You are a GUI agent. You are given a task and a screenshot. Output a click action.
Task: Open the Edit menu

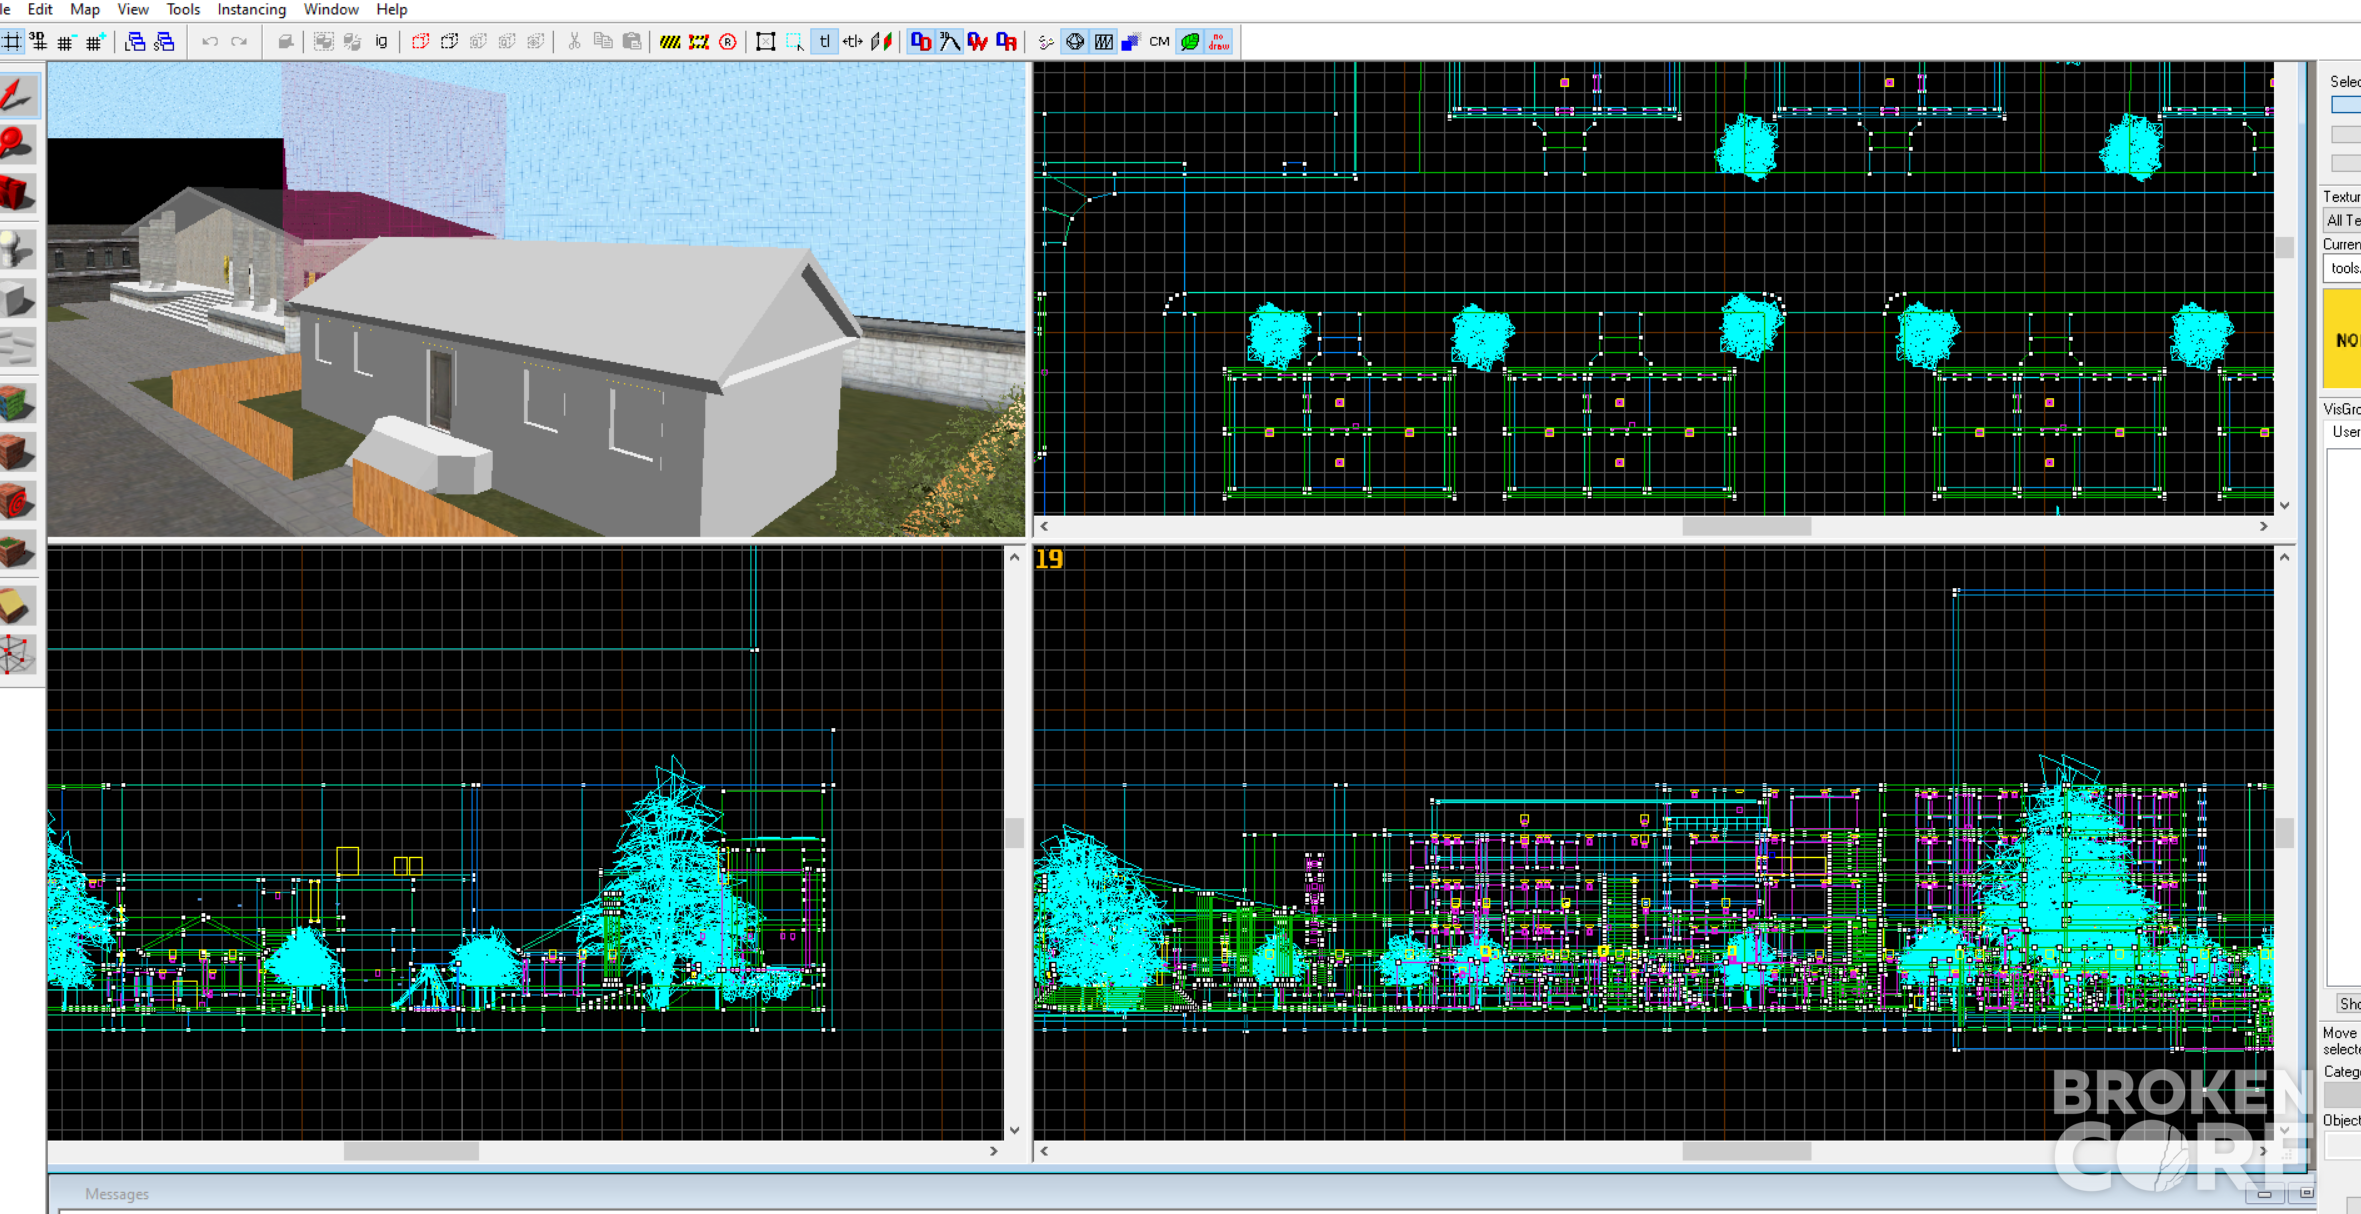[x=40, y=9]
